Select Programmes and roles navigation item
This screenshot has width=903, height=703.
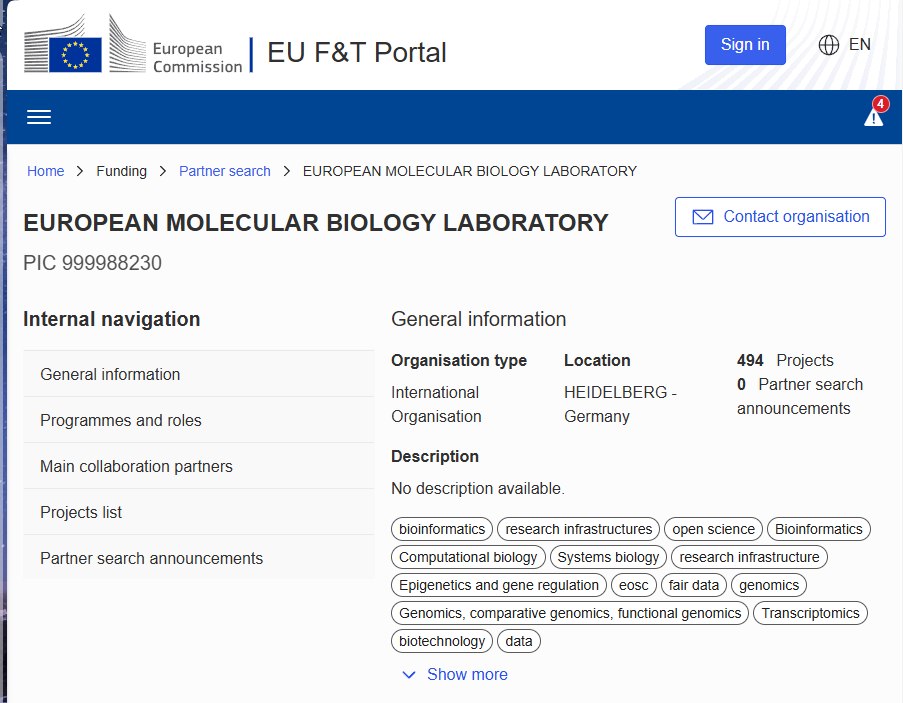pyautogui.click(x=199, y=420)
